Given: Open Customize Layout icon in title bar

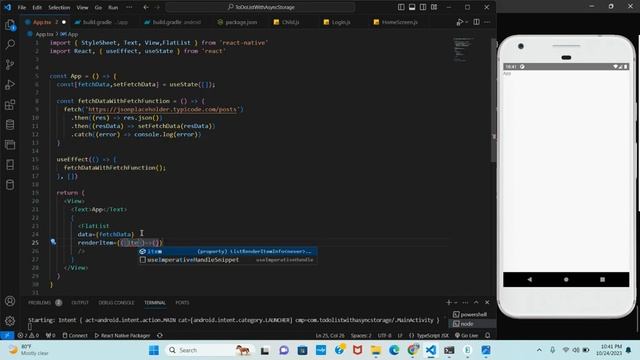Looking at the screenshot, I should [x=434, y=7].
